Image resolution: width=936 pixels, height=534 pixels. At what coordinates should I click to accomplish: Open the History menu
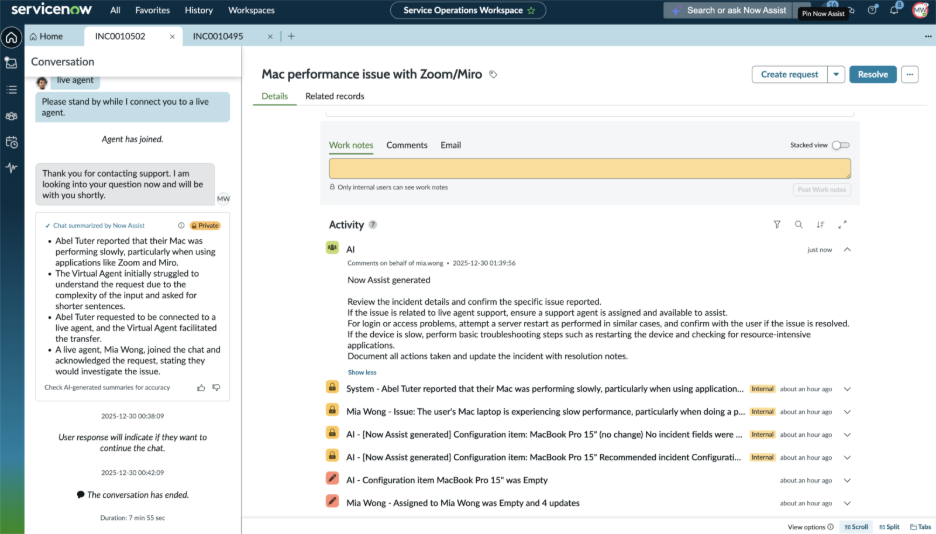coord(199,10)
